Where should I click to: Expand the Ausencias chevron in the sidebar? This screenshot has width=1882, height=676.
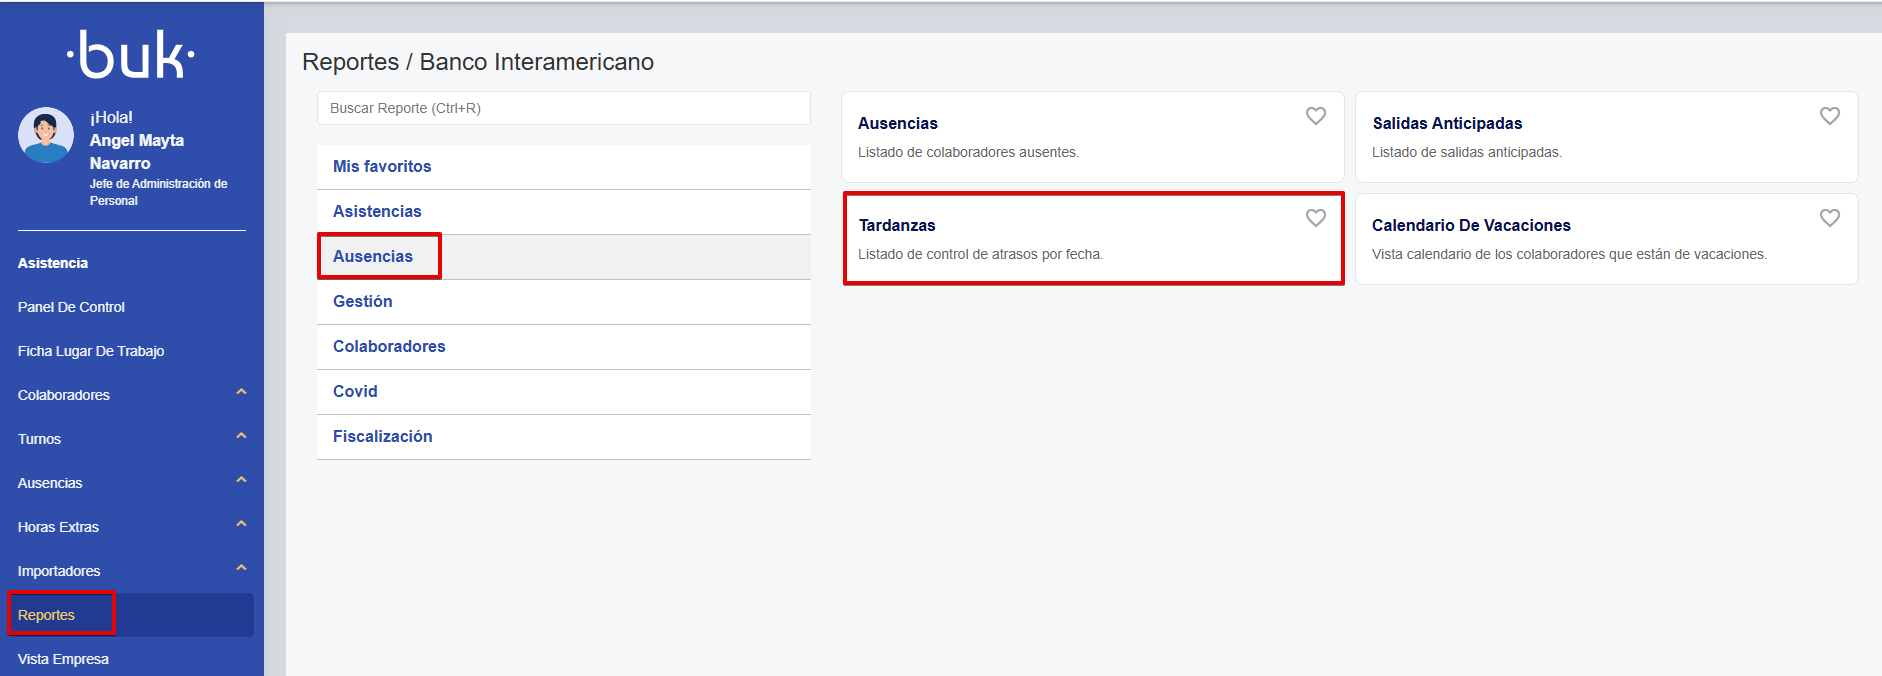point(241,480)
